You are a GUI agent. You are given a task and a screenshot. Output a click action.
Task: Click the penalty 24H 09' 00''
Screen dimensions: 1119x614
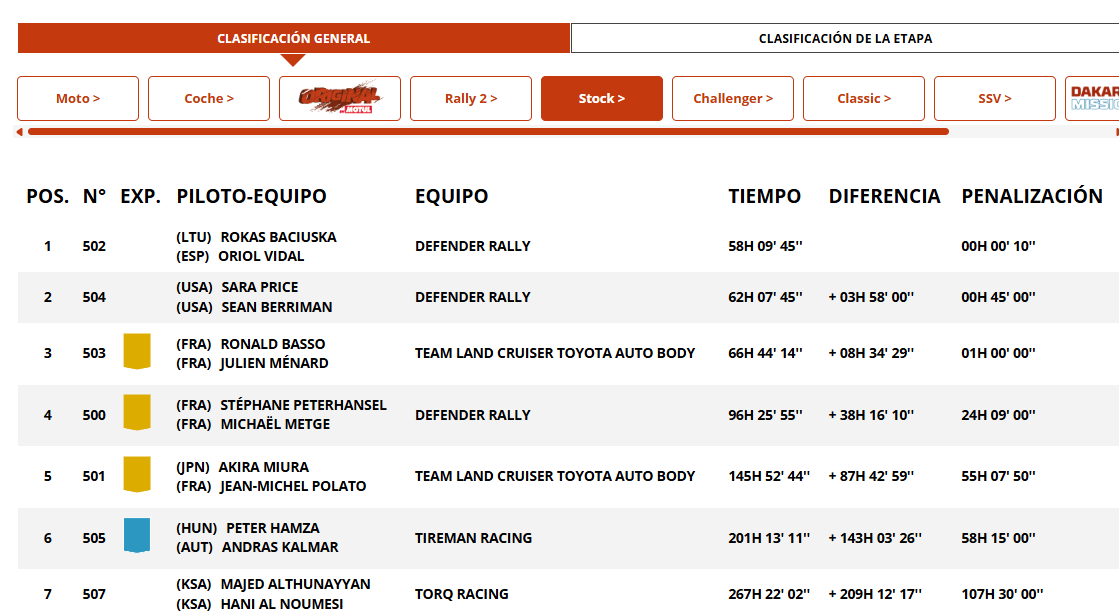click(998, 416)
